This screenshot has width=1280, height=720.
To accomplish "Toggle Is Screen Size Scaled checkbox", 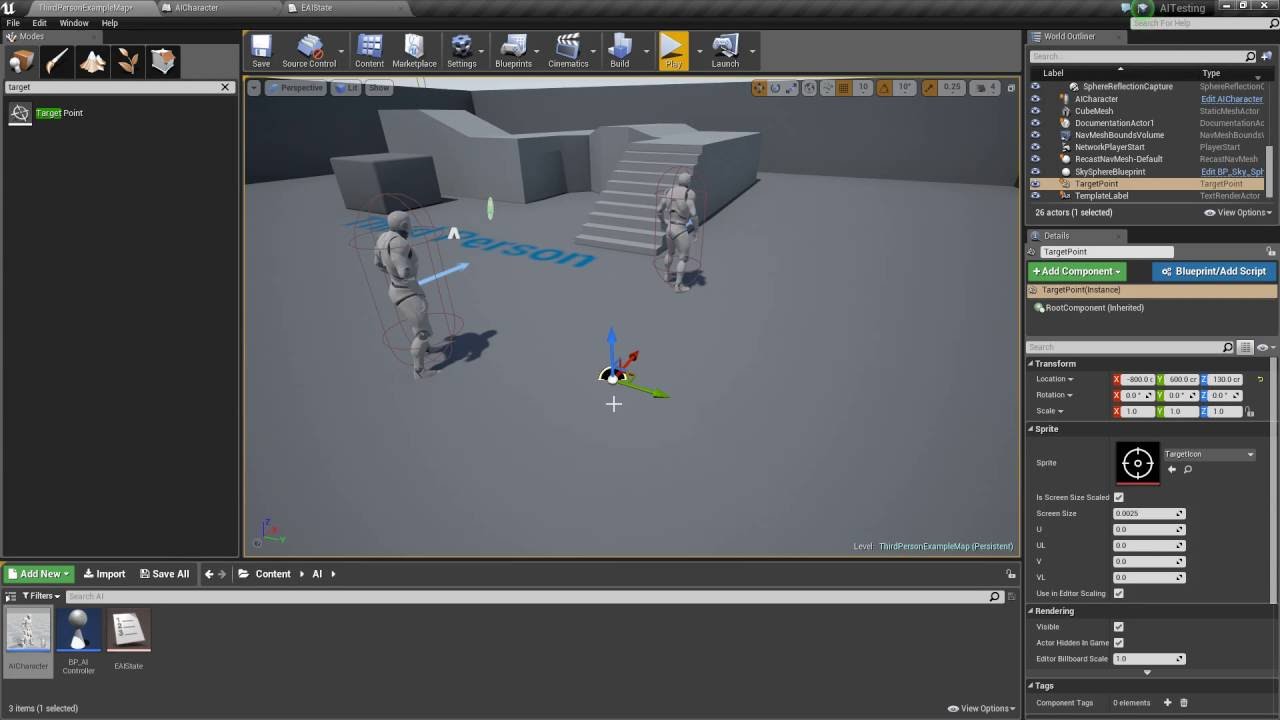I will point(1118,497).
